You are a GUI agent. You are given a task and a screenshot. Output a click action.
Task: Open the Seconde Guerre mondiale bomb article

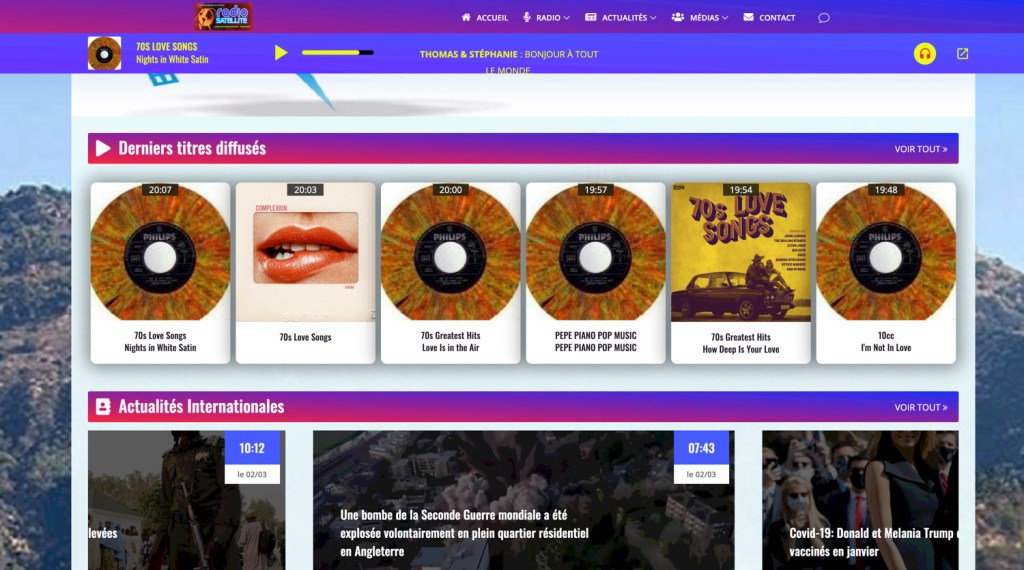(x=465, y=533)
